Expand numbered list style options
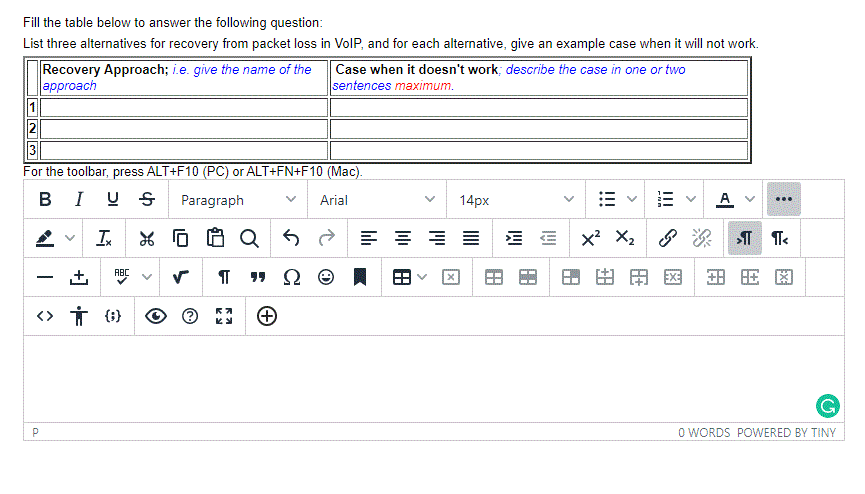The image size is (865, 494). click(691, 199)
